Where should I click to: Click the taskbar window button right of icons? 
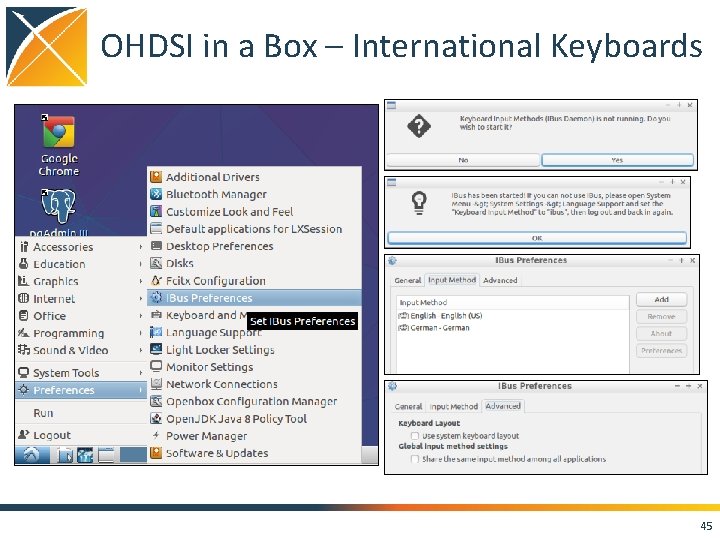(133, 455)
